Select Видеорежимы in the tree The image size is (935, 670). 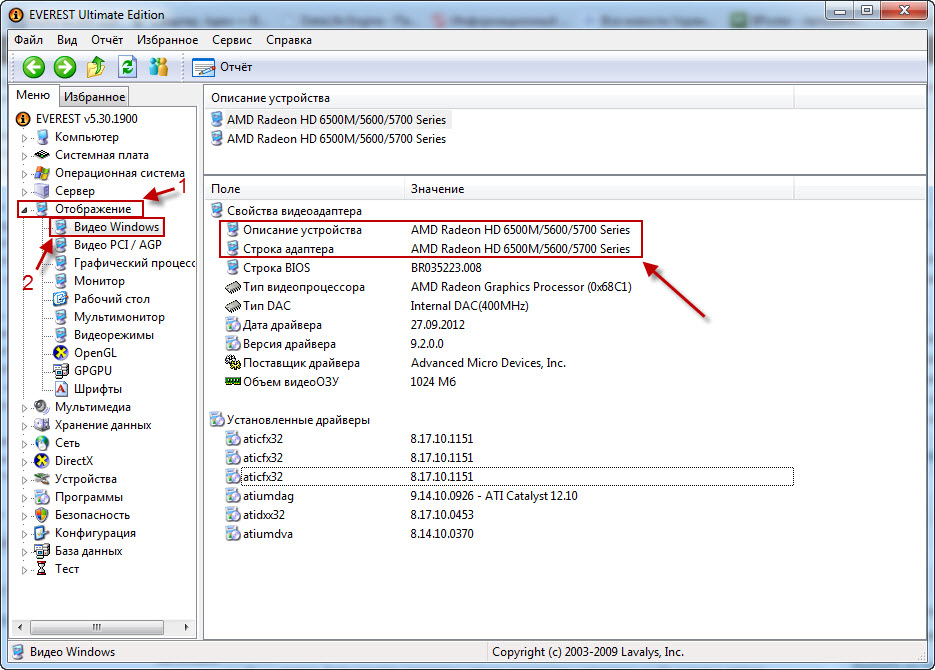coord(114,335)
